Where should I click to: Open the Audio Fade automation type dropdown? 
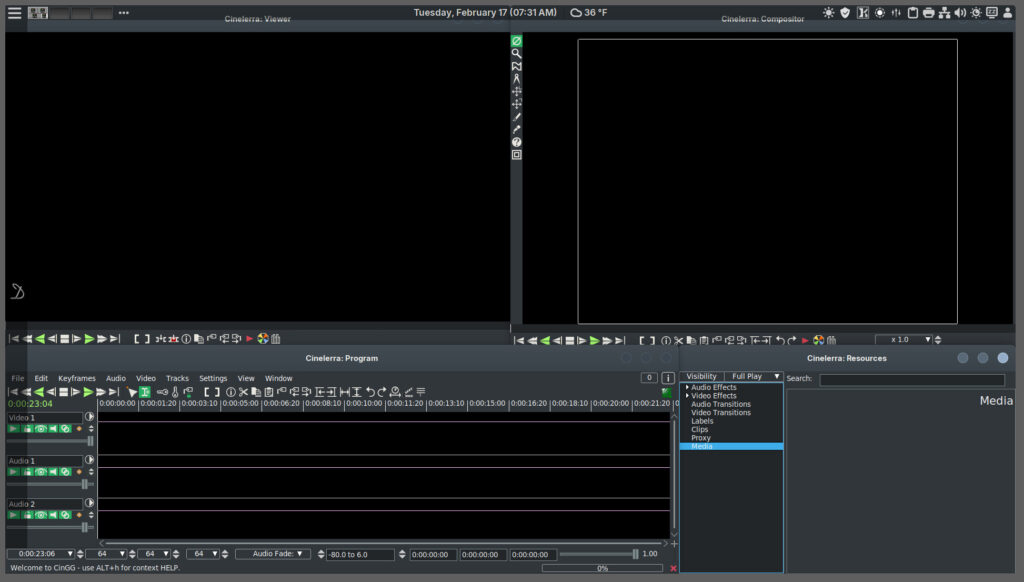point(273,554)
